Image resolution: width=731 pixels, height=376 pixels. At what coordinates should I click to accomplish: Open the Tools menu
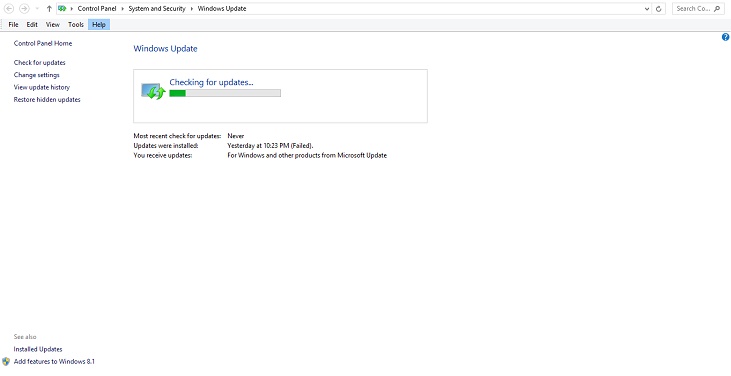[76, 25]
